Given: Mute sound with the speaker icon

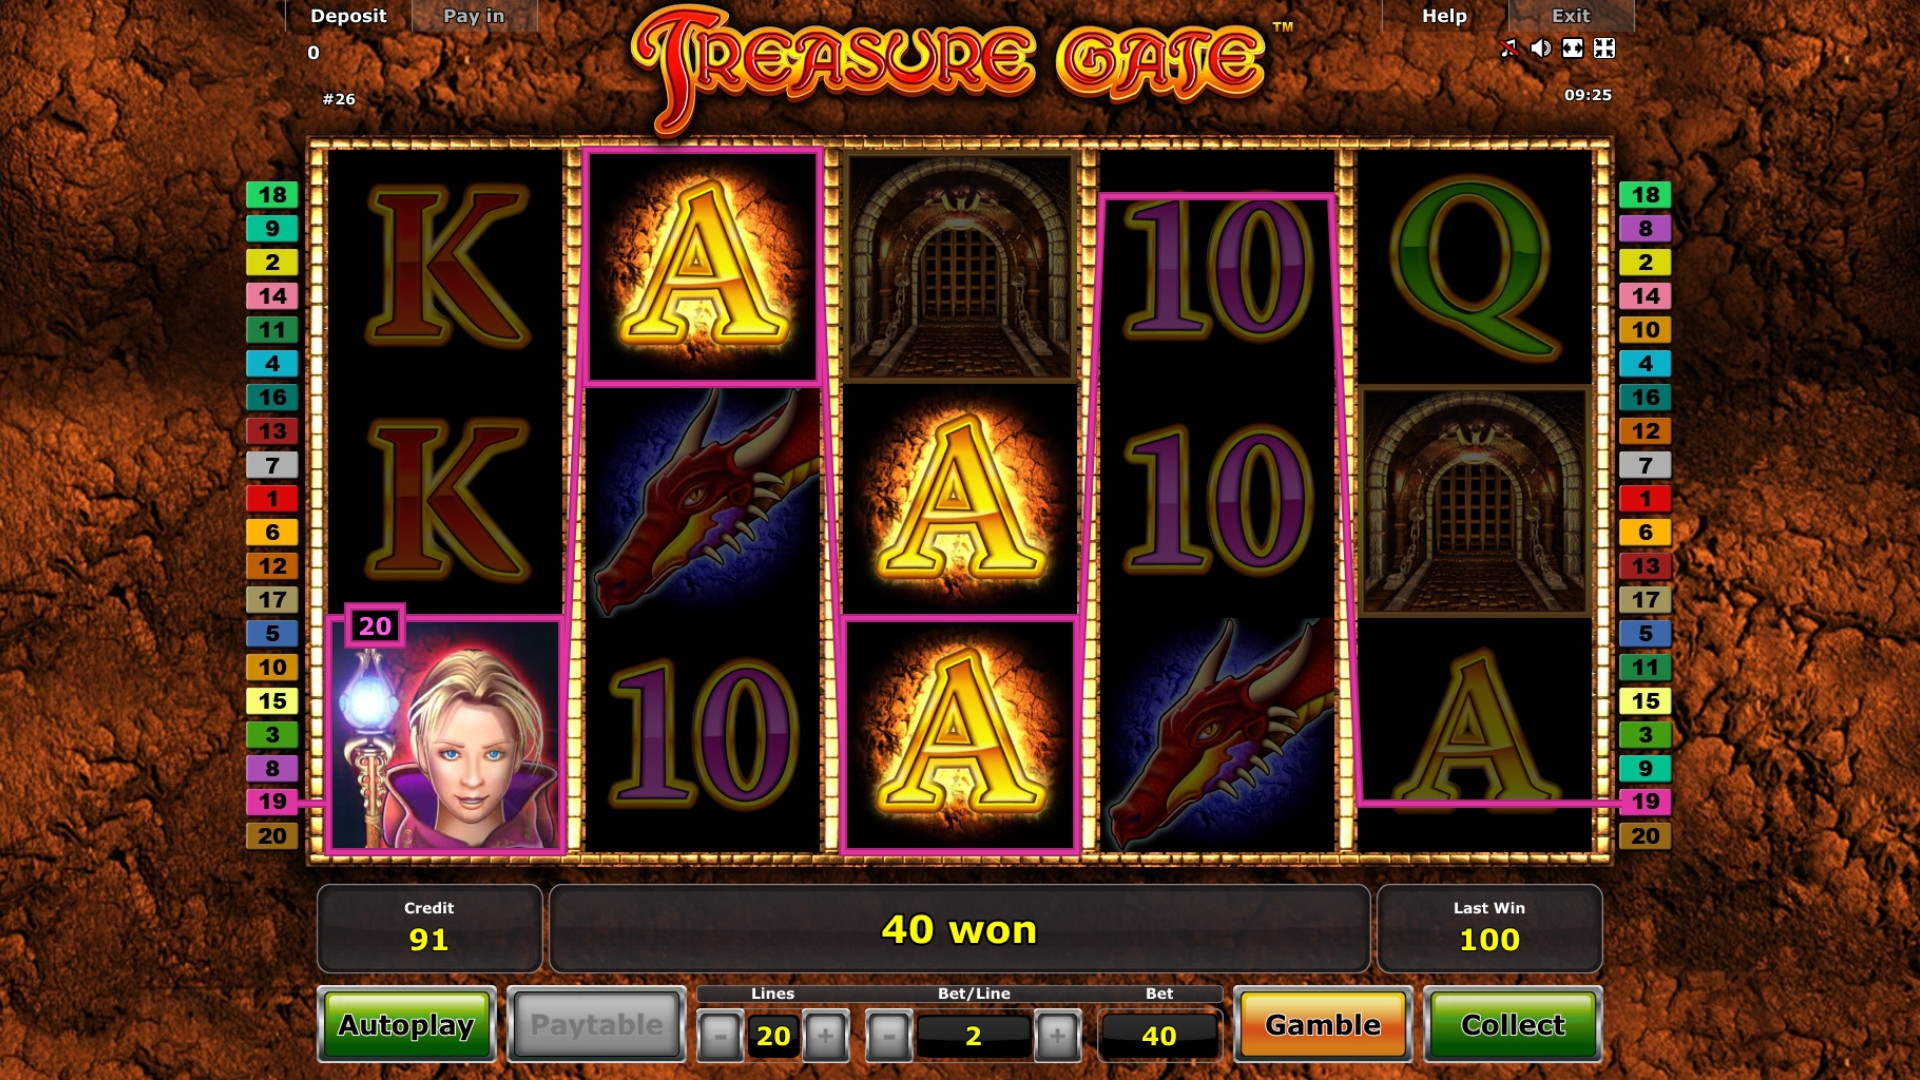Looking at the screenshot, I should (x=1541, y=48).
